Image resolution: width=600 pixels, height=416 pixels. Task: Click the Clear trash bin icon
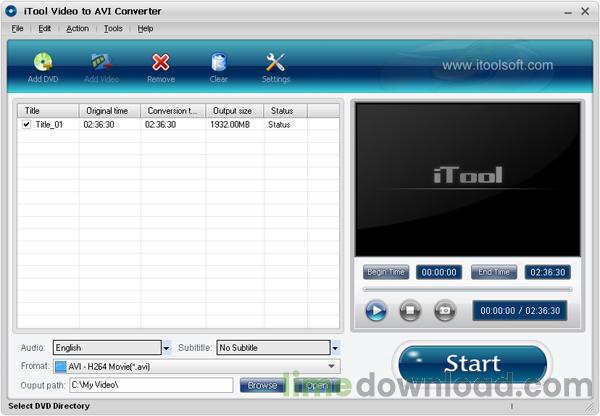tap(219, 62)
